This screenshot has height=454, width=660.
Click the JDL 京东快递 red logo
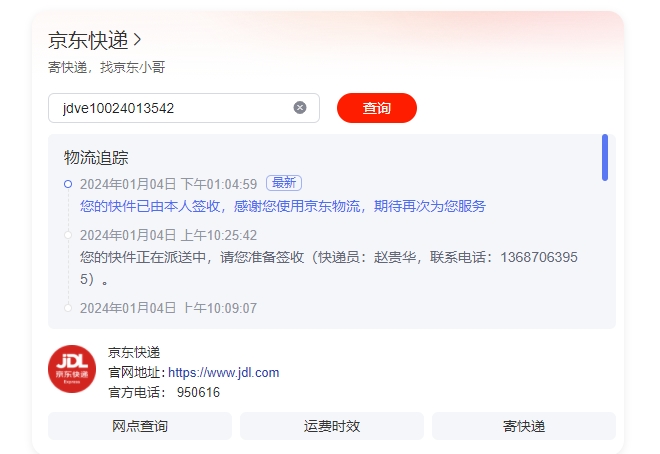(x=72, y=369)
